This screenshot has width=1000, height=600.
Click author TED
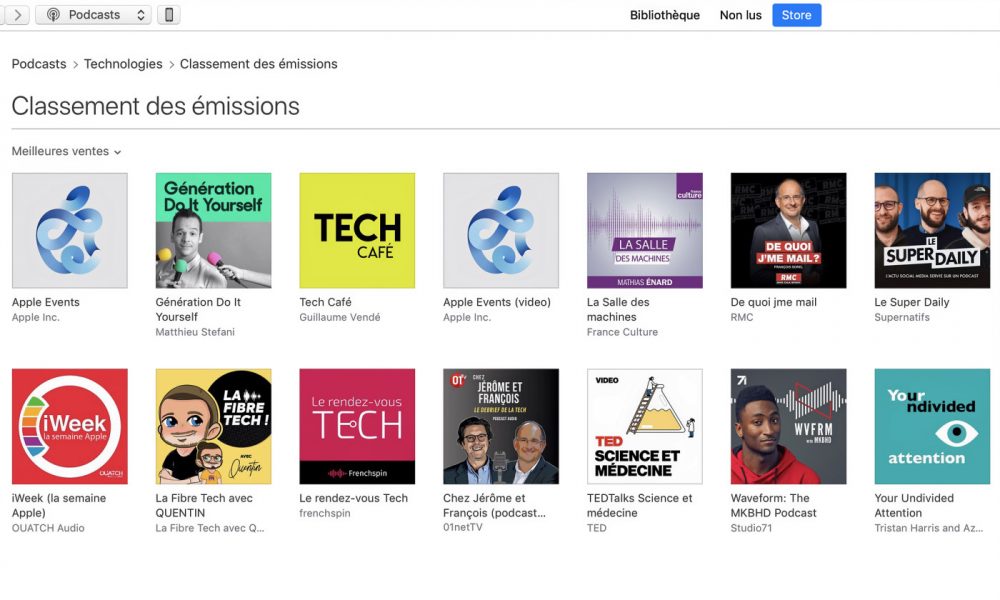[597, 528]
